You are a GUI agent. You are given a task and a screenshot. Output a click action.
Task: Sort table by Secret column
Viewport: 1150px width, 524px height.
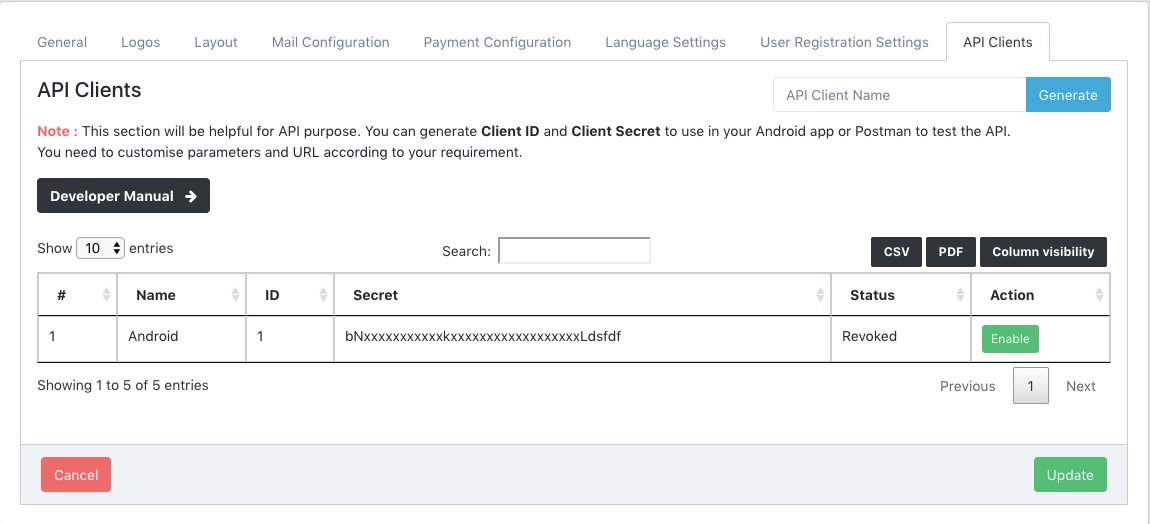tap(582, 295)
